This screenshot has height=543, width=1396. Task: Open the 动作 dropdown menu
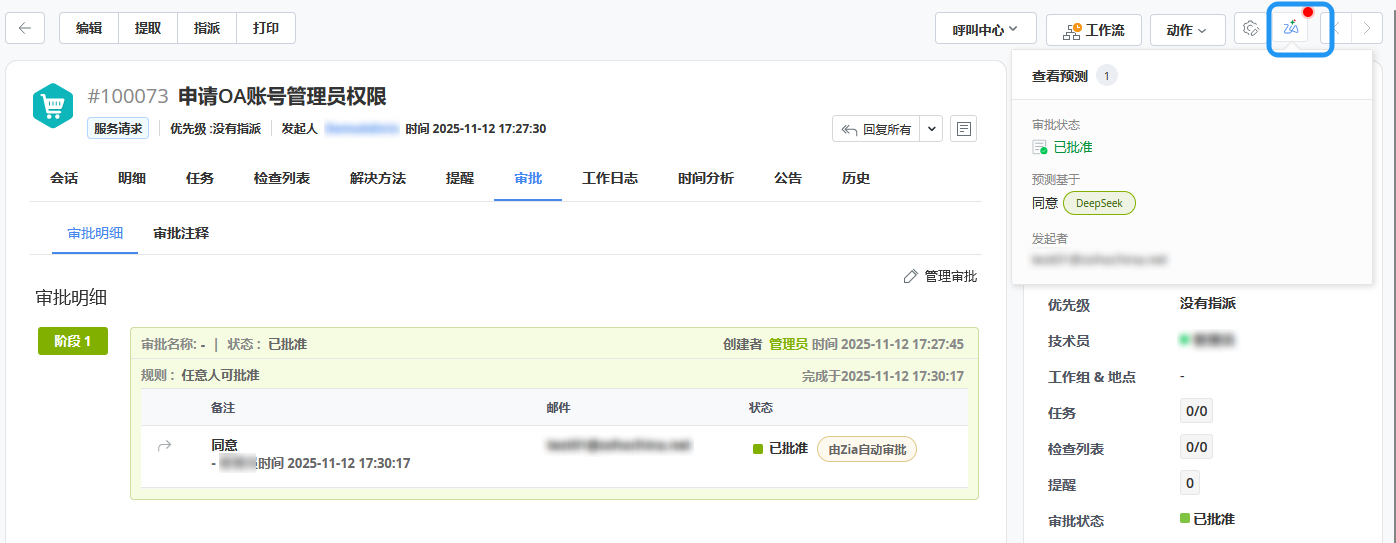1187,30
